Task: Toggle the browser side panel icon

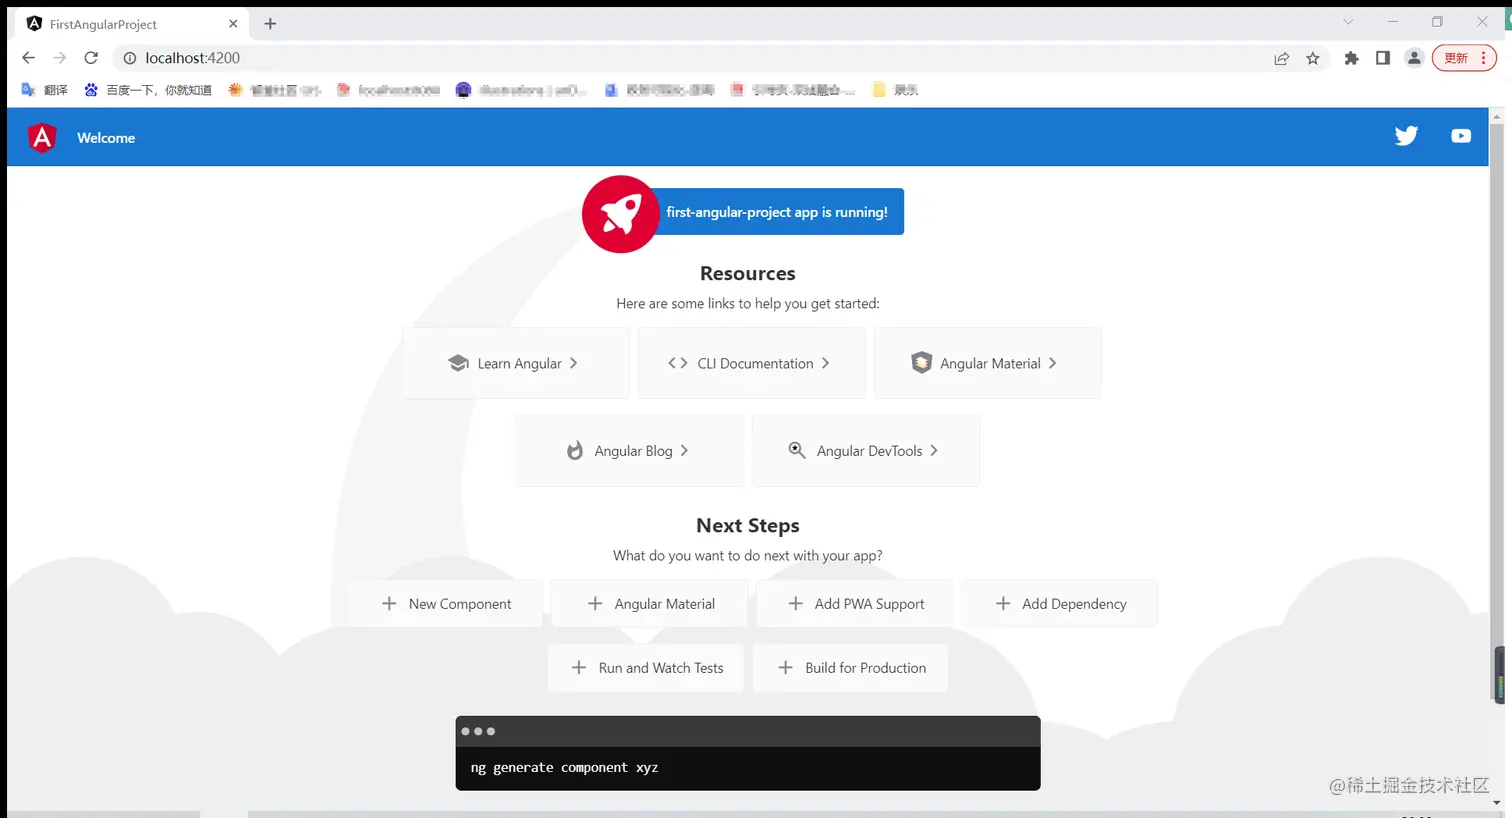Action: (1383, 58)
